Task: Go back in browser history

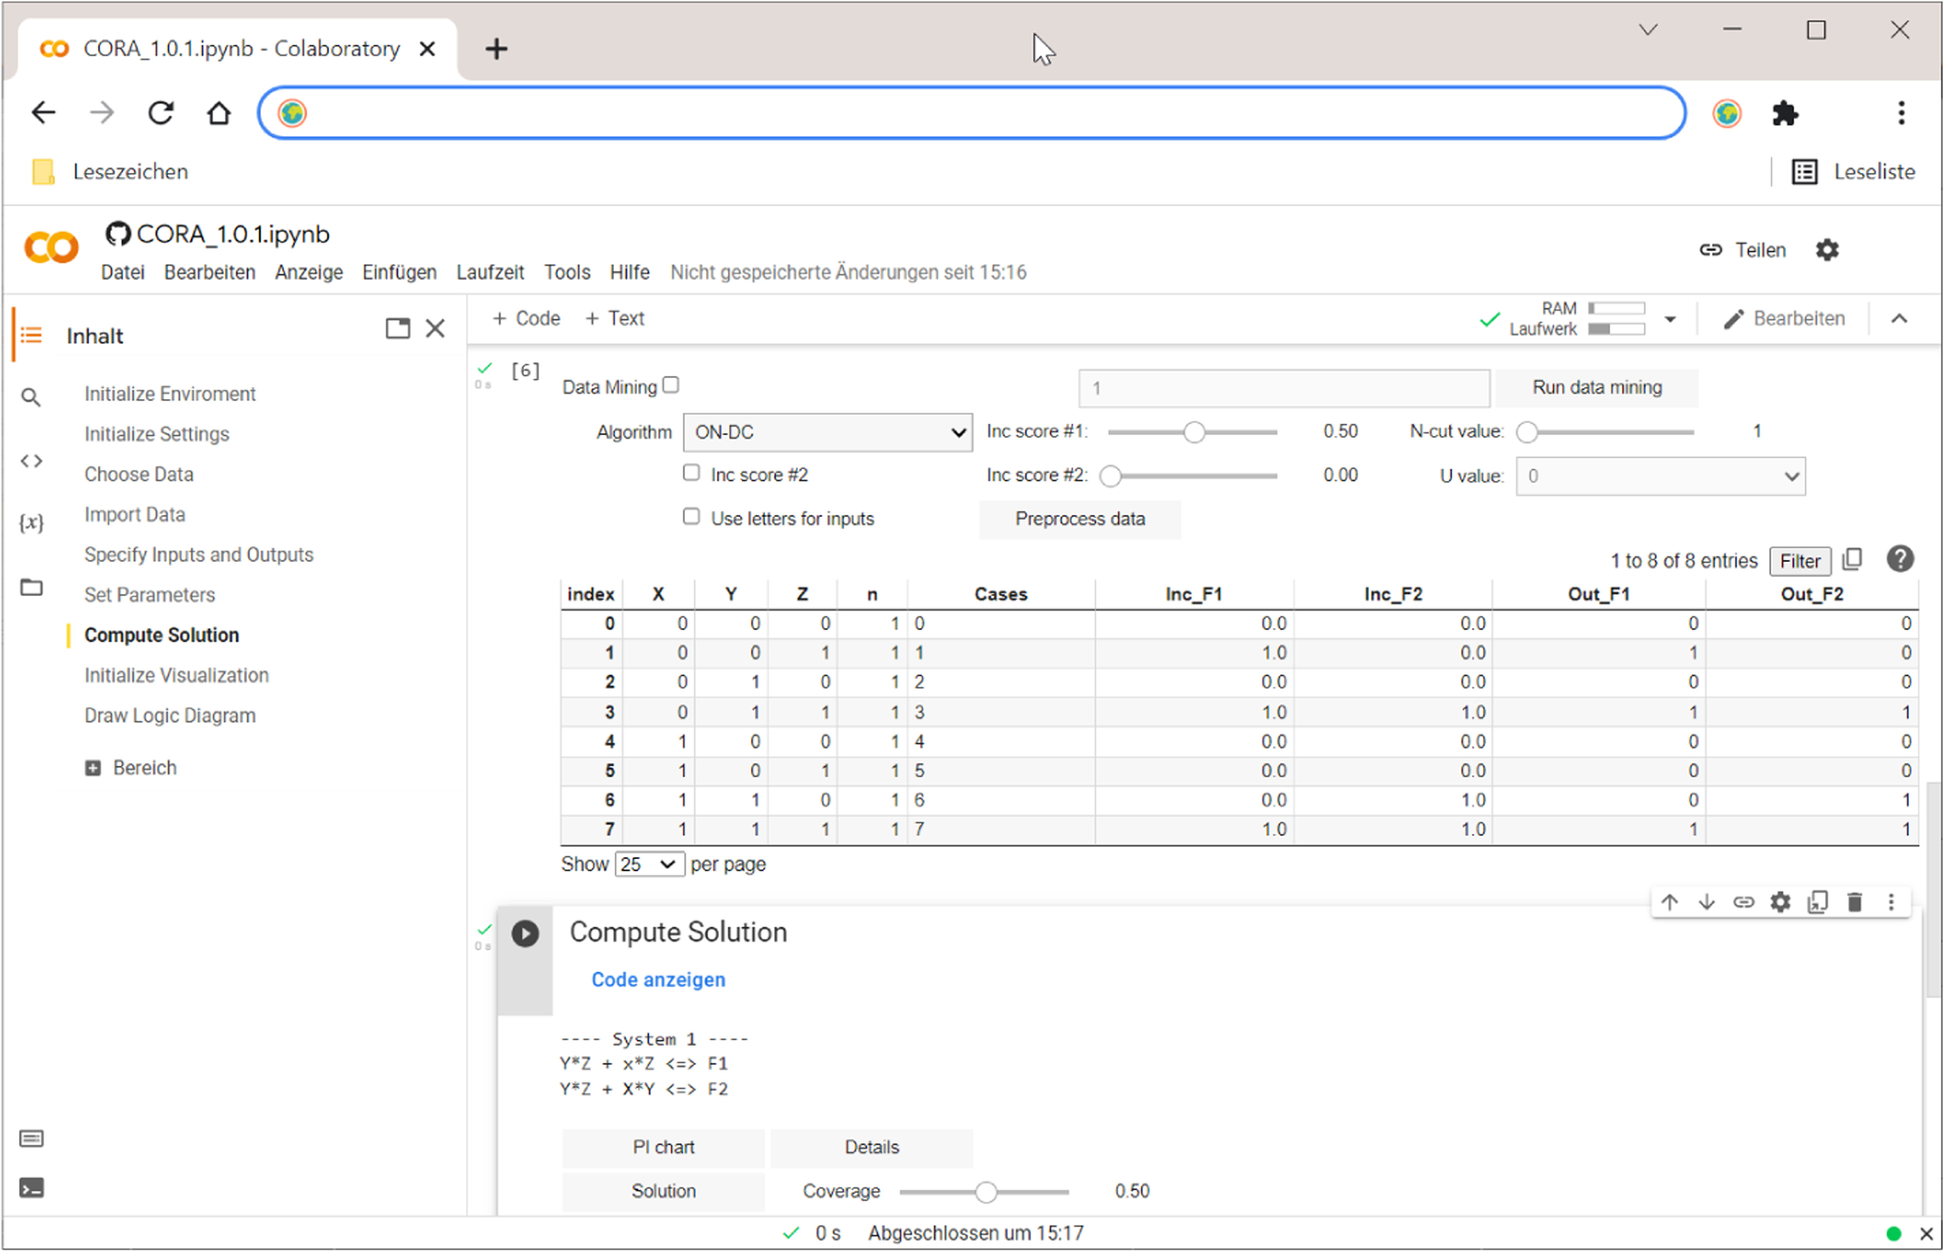Action: click(43, 113)
